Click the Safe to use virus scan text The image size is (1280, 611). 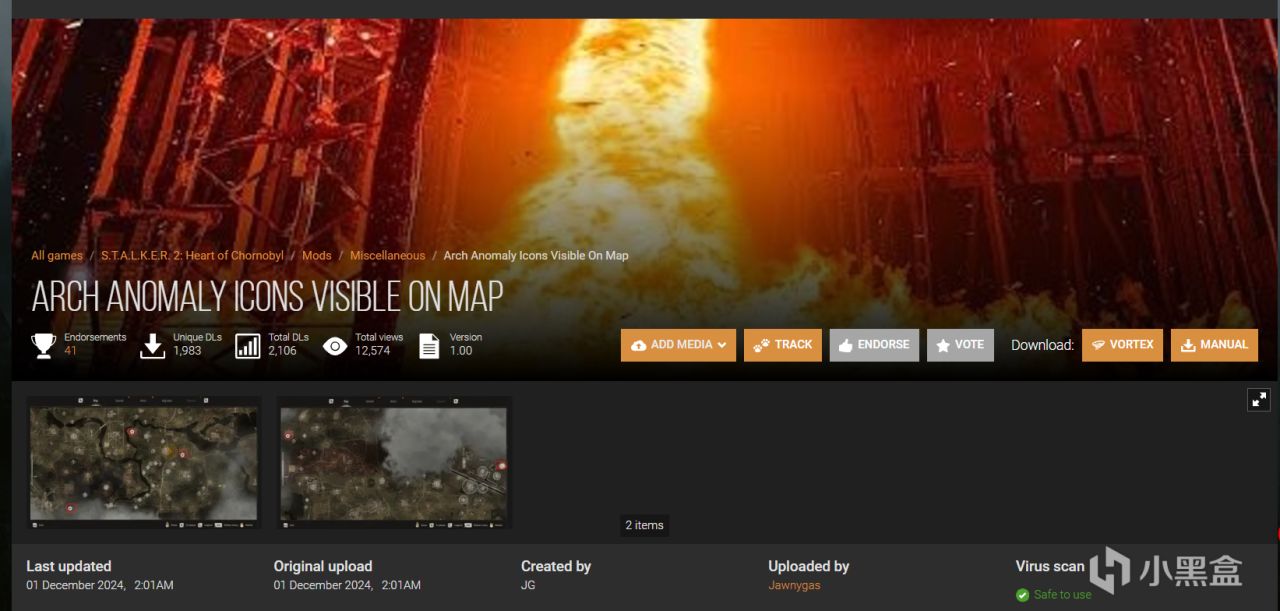click(1062, 595)
